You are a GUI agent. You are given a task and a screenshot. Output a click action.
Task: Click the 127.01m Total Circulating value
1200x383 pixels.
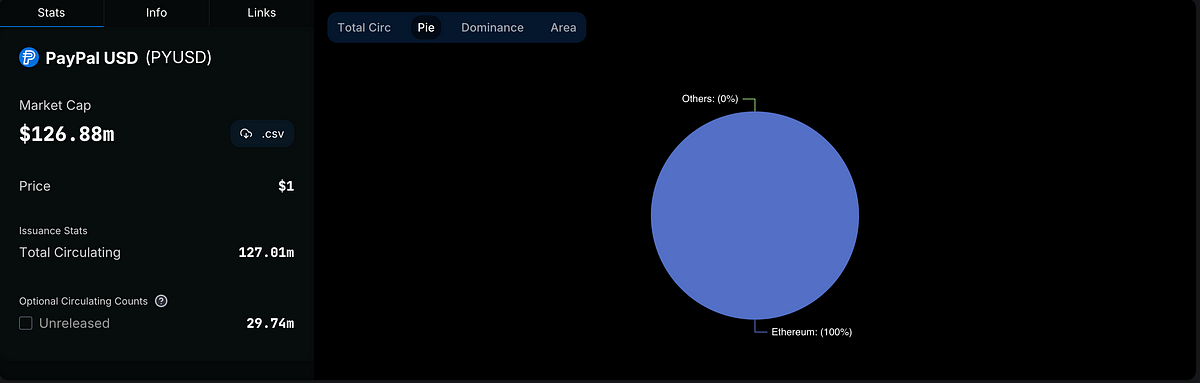pos(266,252)
